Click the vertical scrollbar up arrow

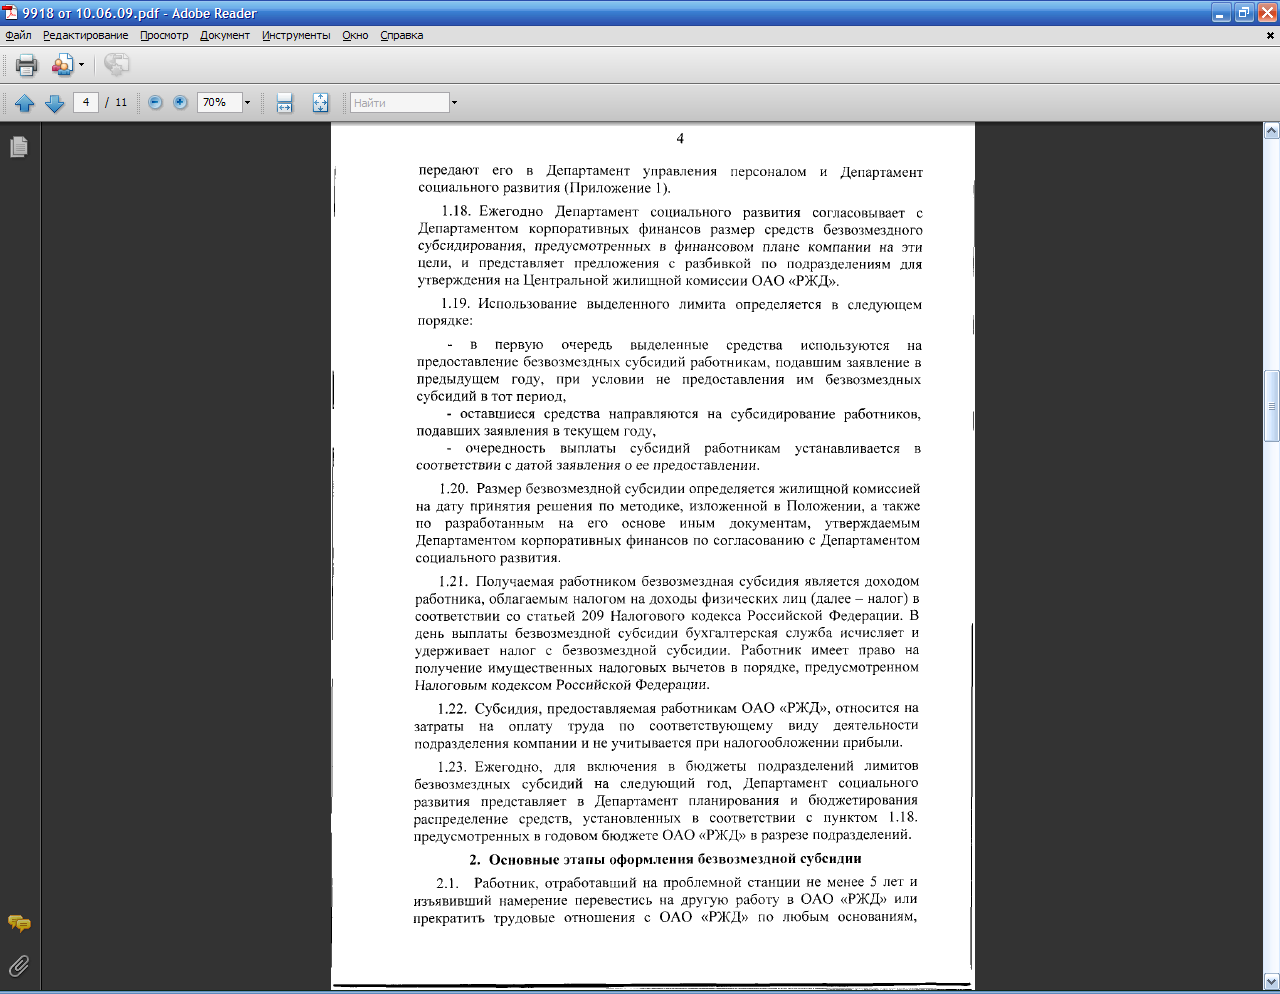tap(1271, 131)
